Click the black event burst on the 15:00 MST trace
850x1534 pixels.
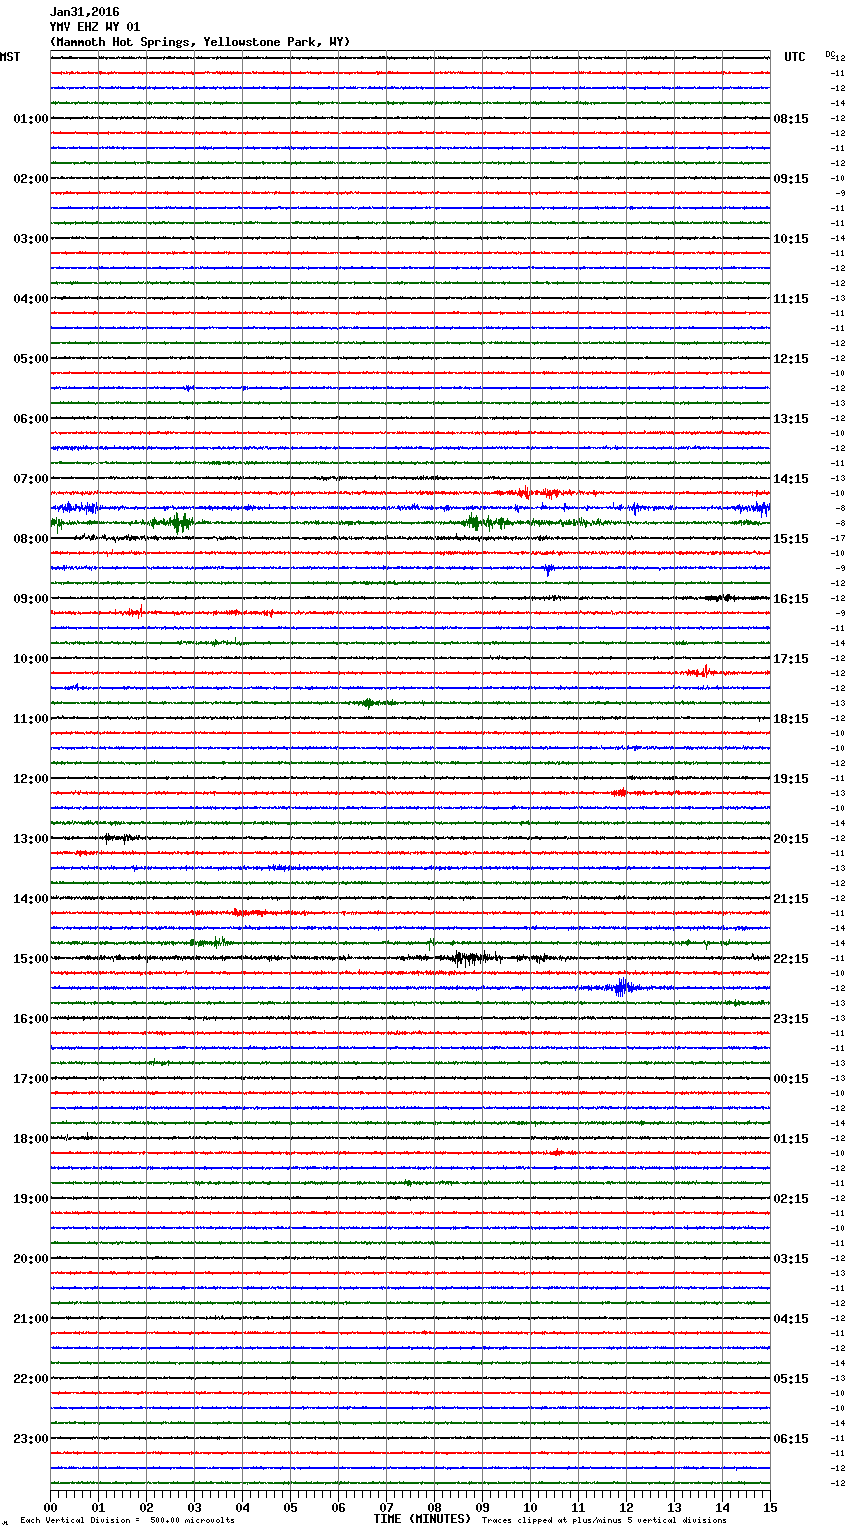(472, 958)
